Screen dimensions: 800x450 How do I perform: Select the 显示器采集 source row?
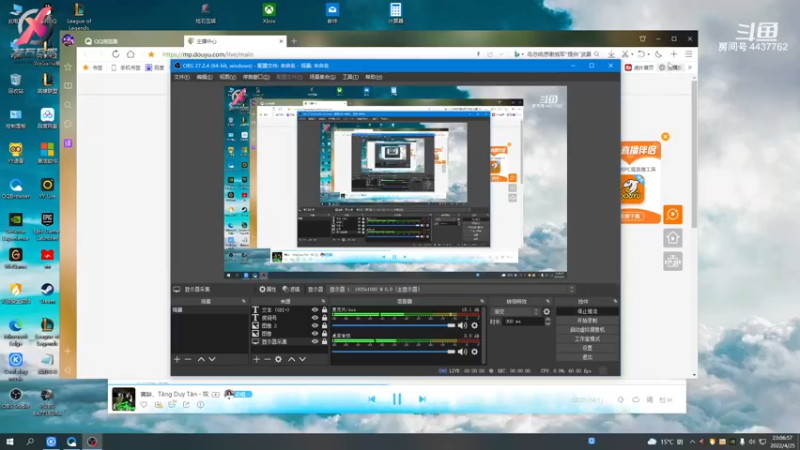pyautogui.click(x=290, y=341)
